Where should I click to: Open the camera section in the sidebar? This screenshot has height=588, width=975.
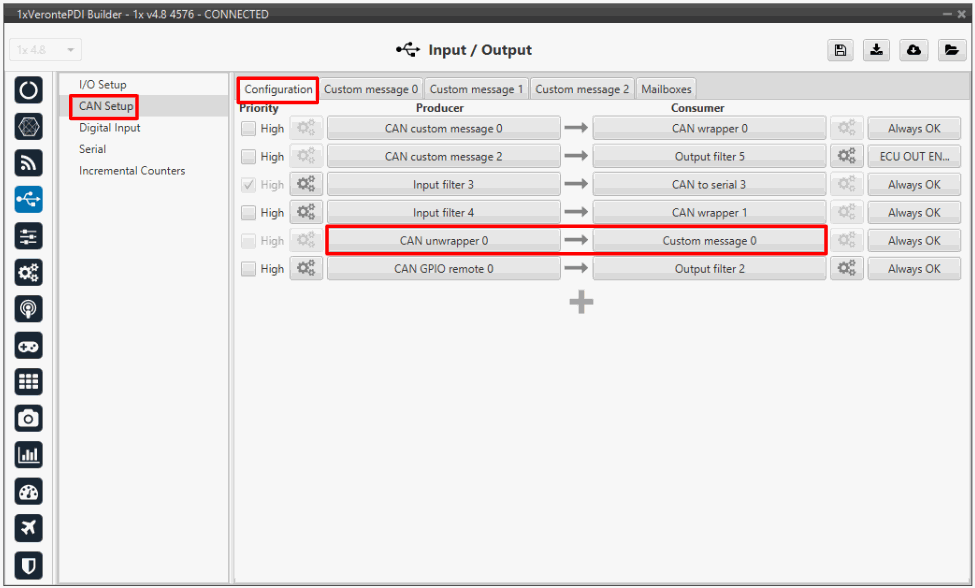pyautogui.click(x=29, y=418)
